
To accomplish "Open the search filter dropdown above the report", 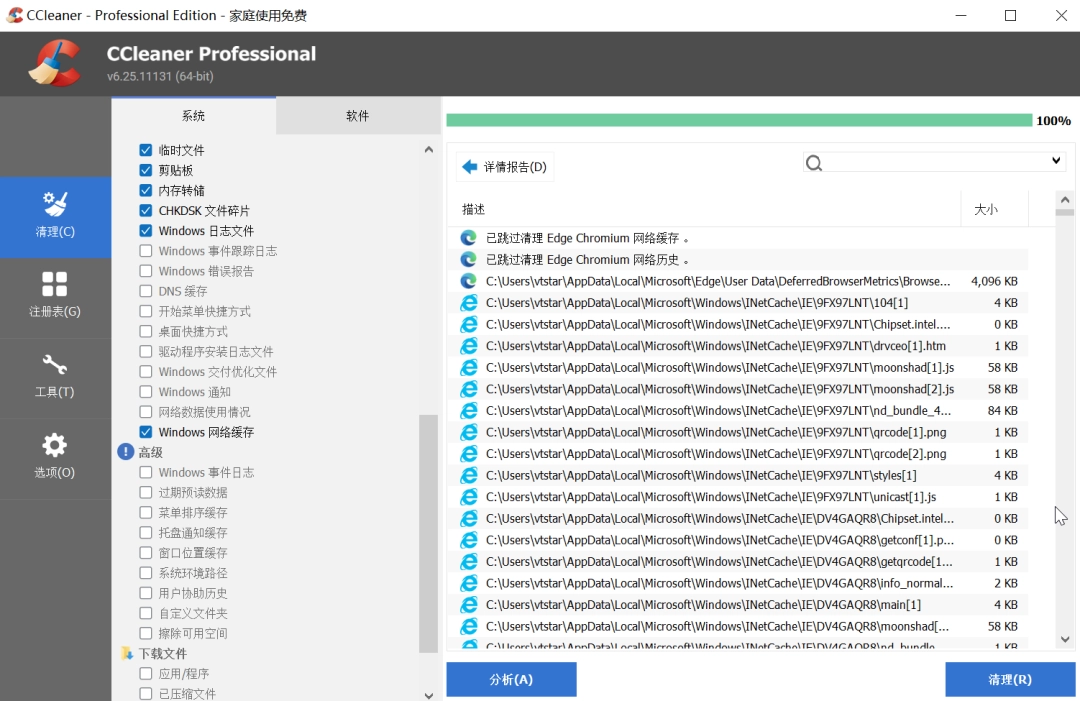I will 1056,161.
